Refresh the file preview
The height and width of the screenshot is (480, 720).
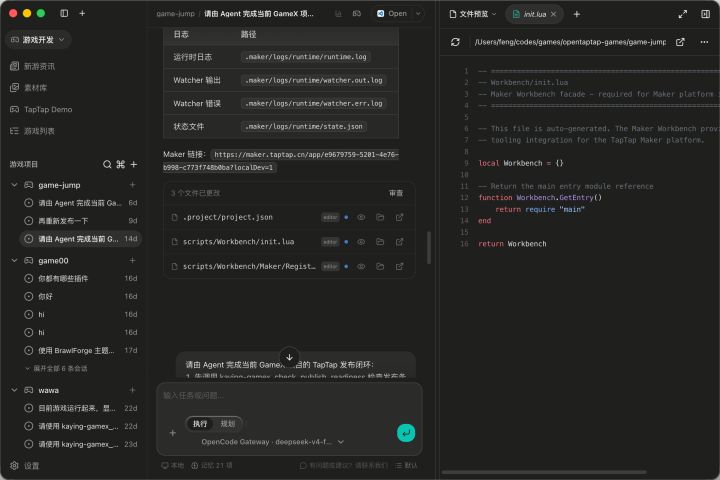pos(455,42)
